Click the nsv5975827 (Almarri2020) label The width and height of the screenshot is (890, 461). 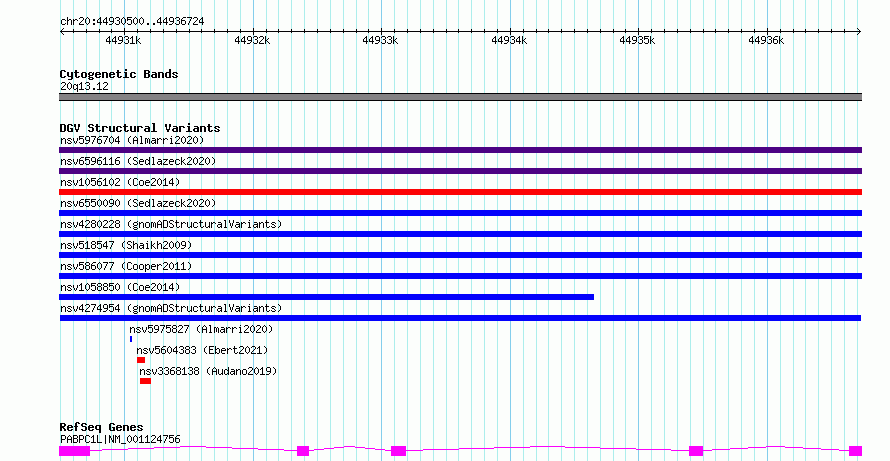(x=201, y=329)
